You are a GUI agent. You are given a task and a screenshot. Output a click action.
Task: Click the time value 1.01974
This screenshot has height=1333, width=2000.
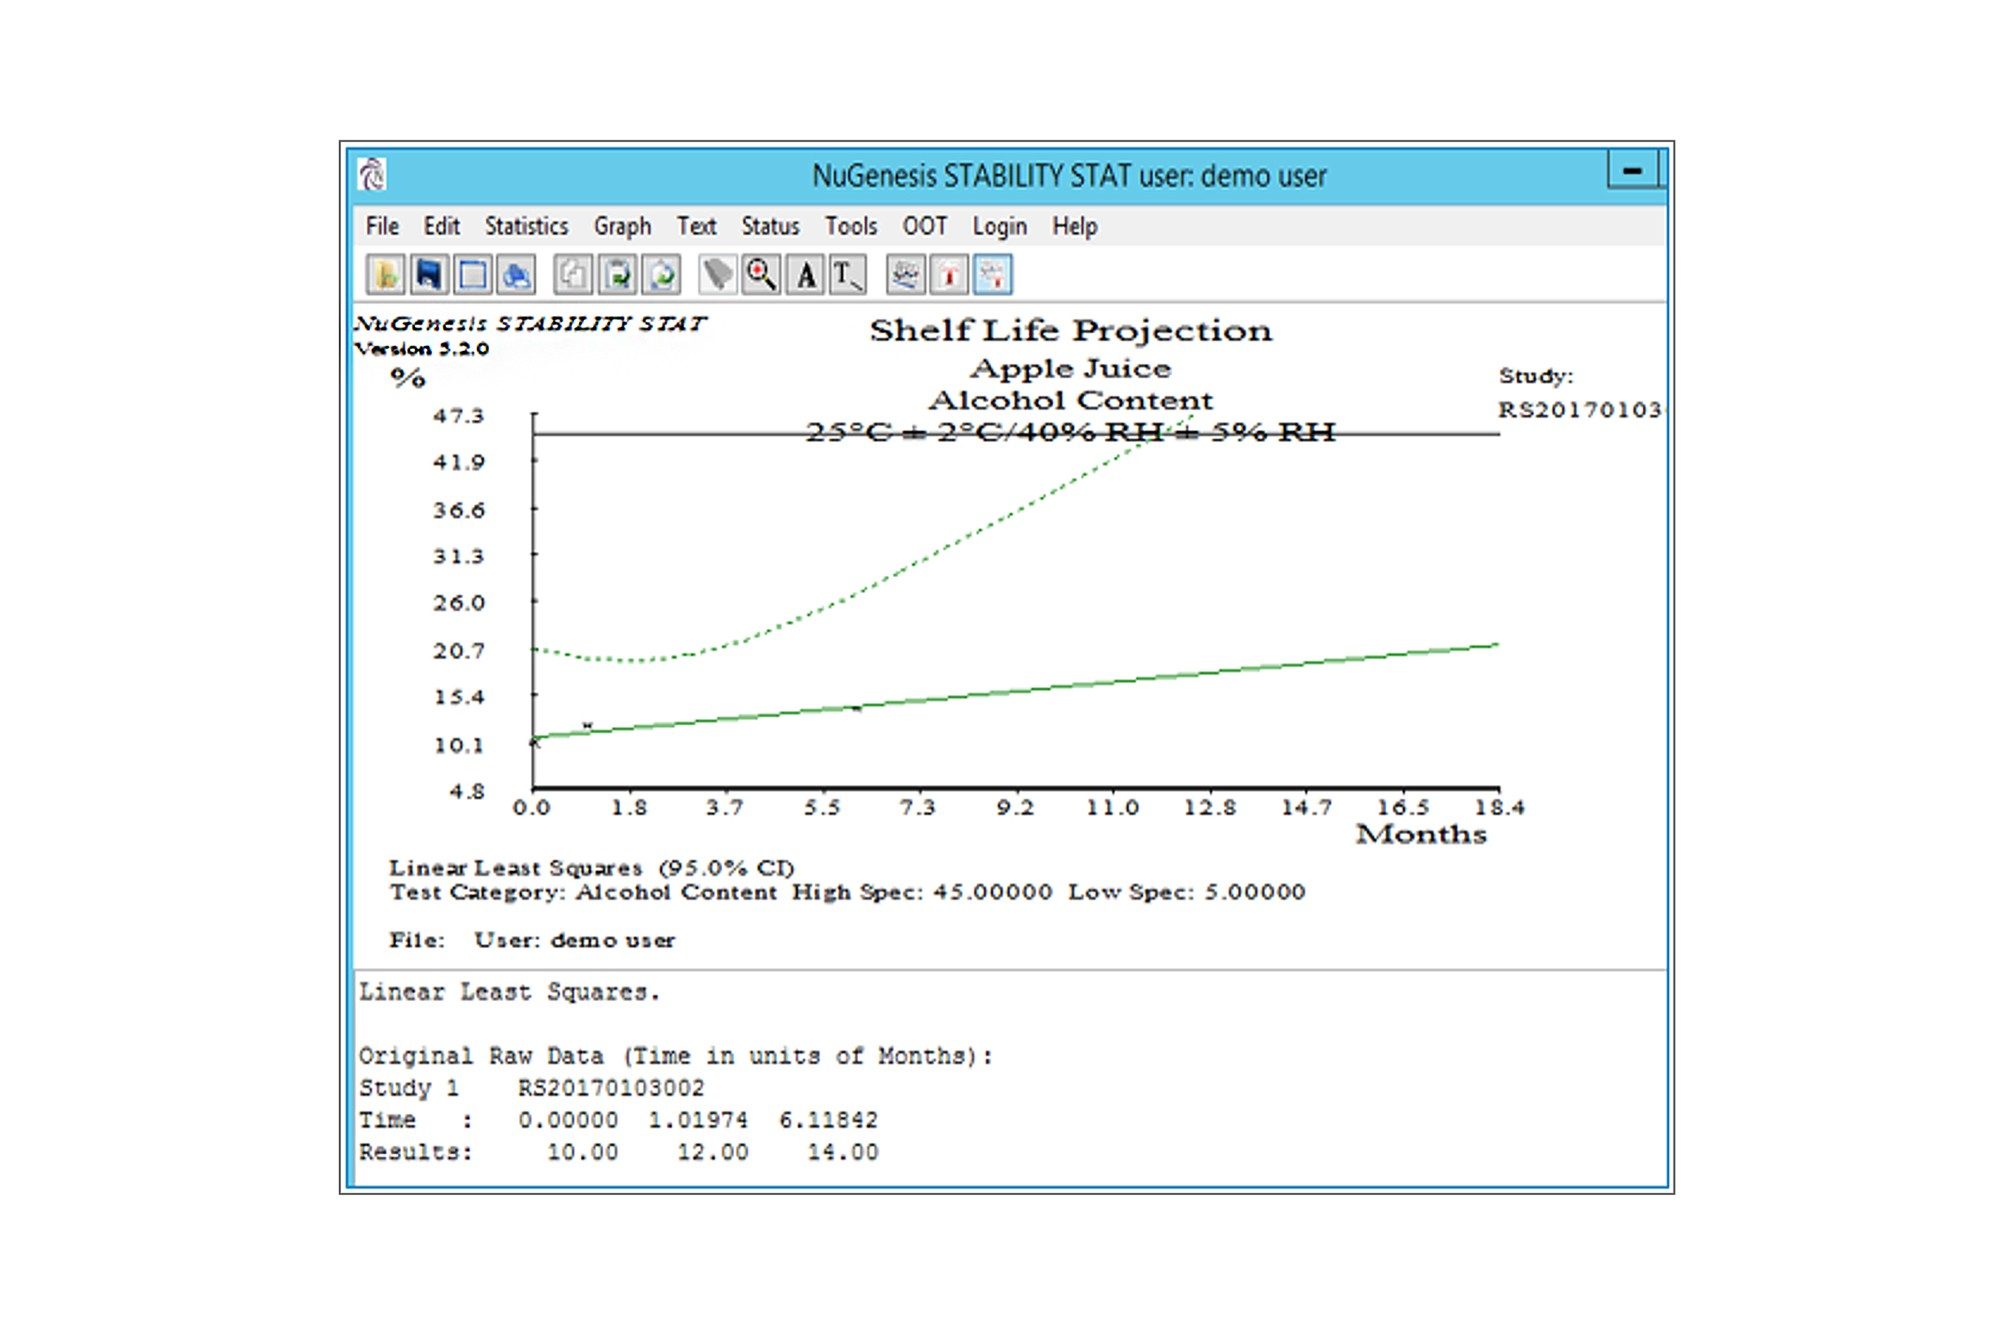(698, 1120)
